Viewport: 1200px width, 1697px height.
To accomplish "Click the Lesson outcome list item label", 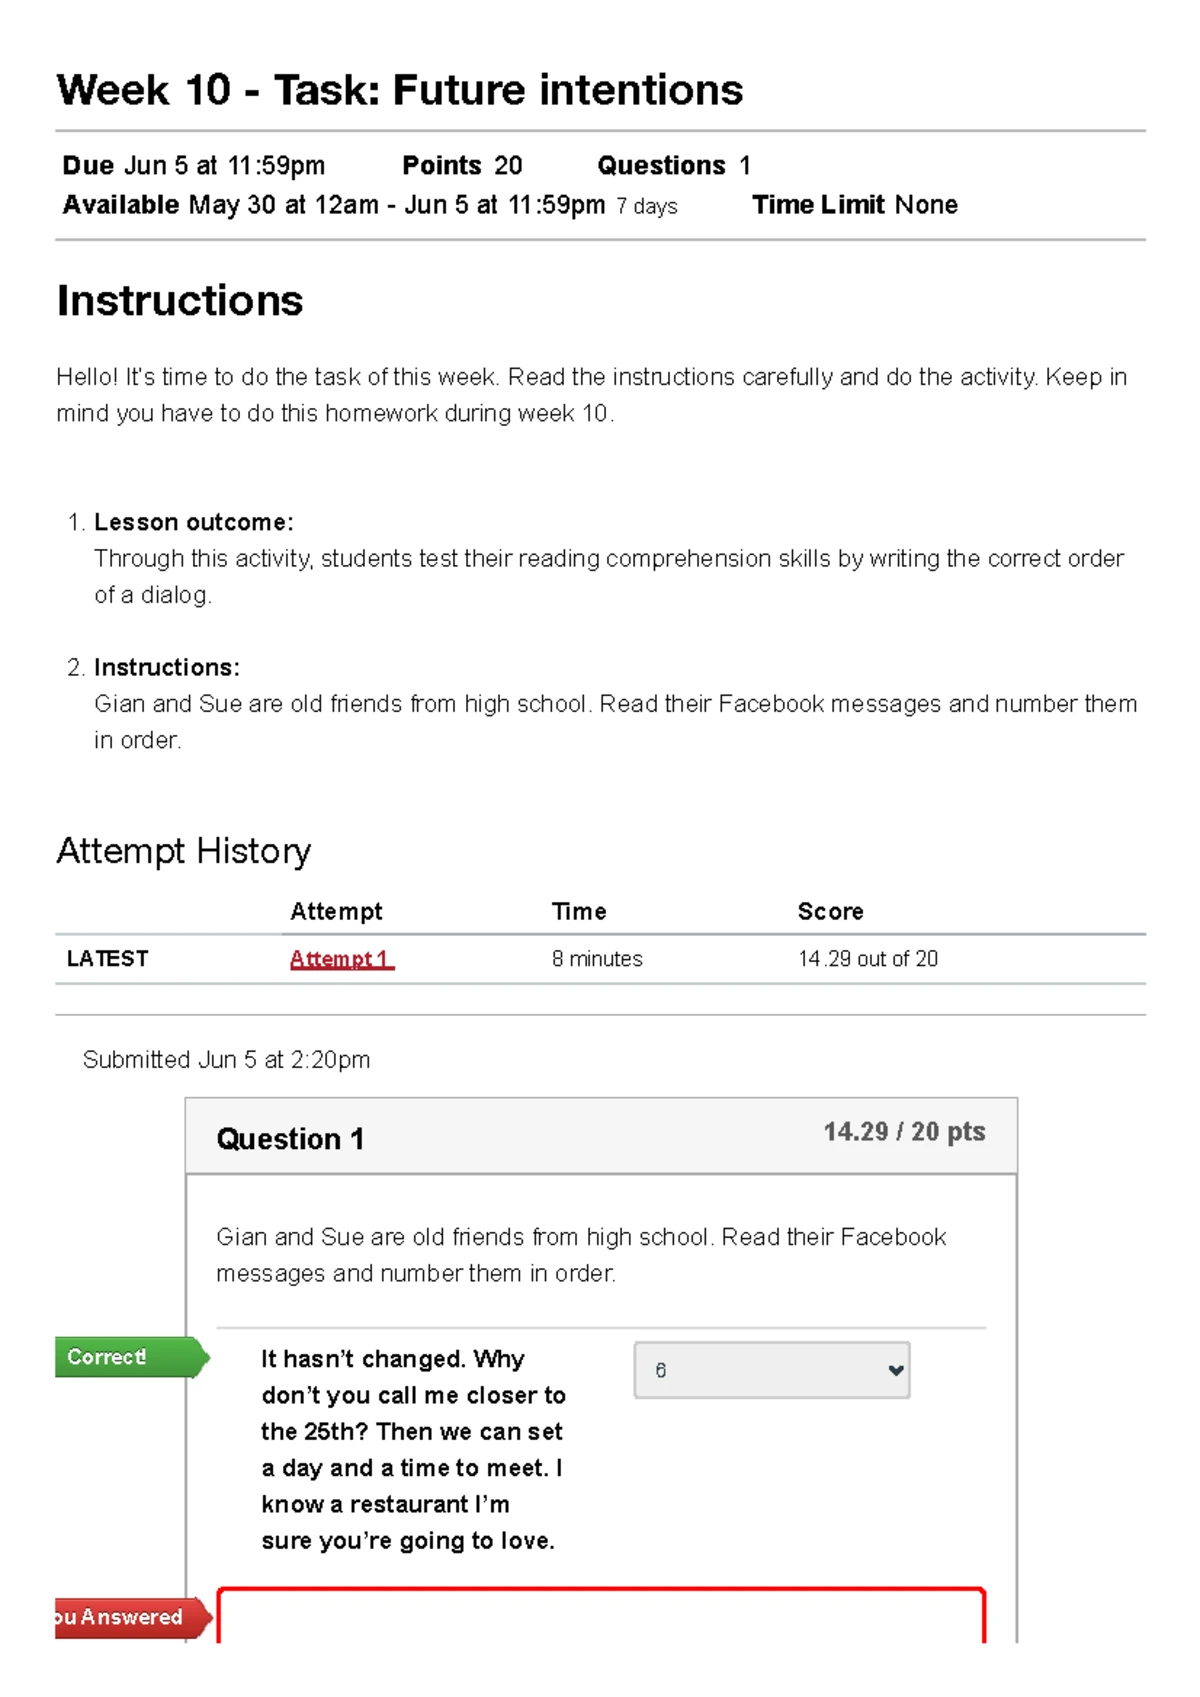I will 193,522.
